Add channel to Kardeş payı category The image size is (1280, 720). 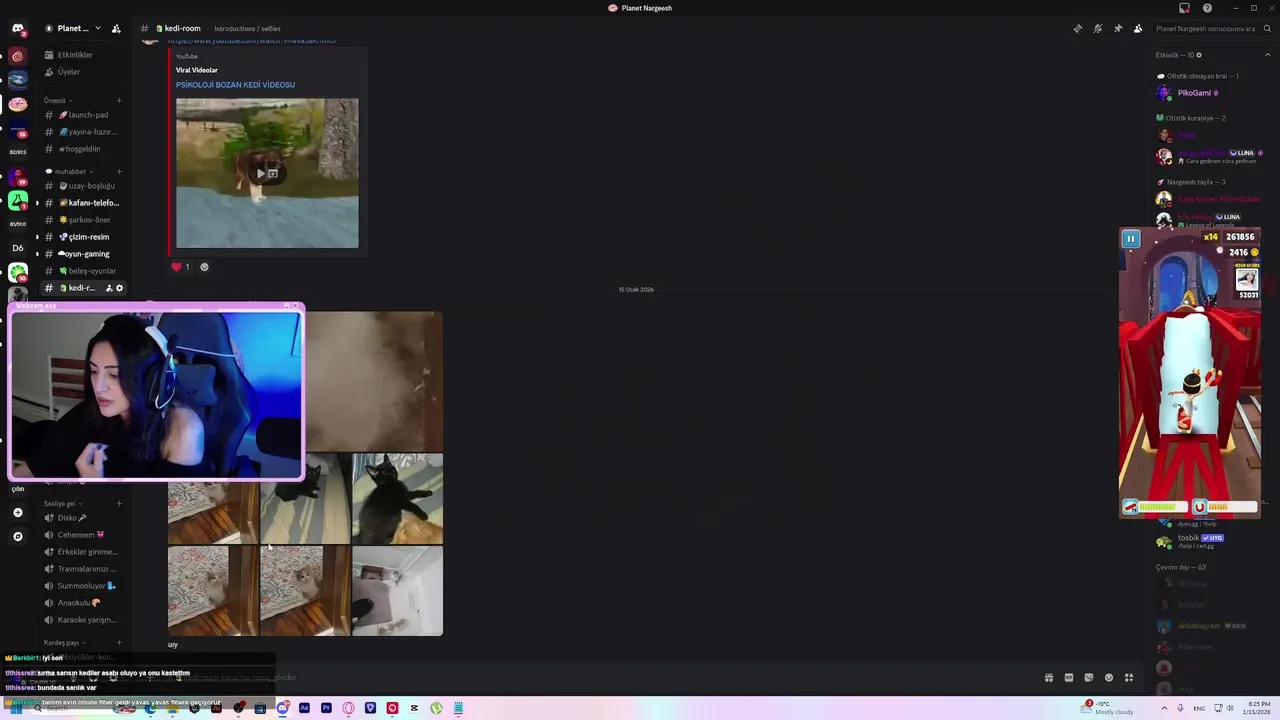(x=119, y=643)
